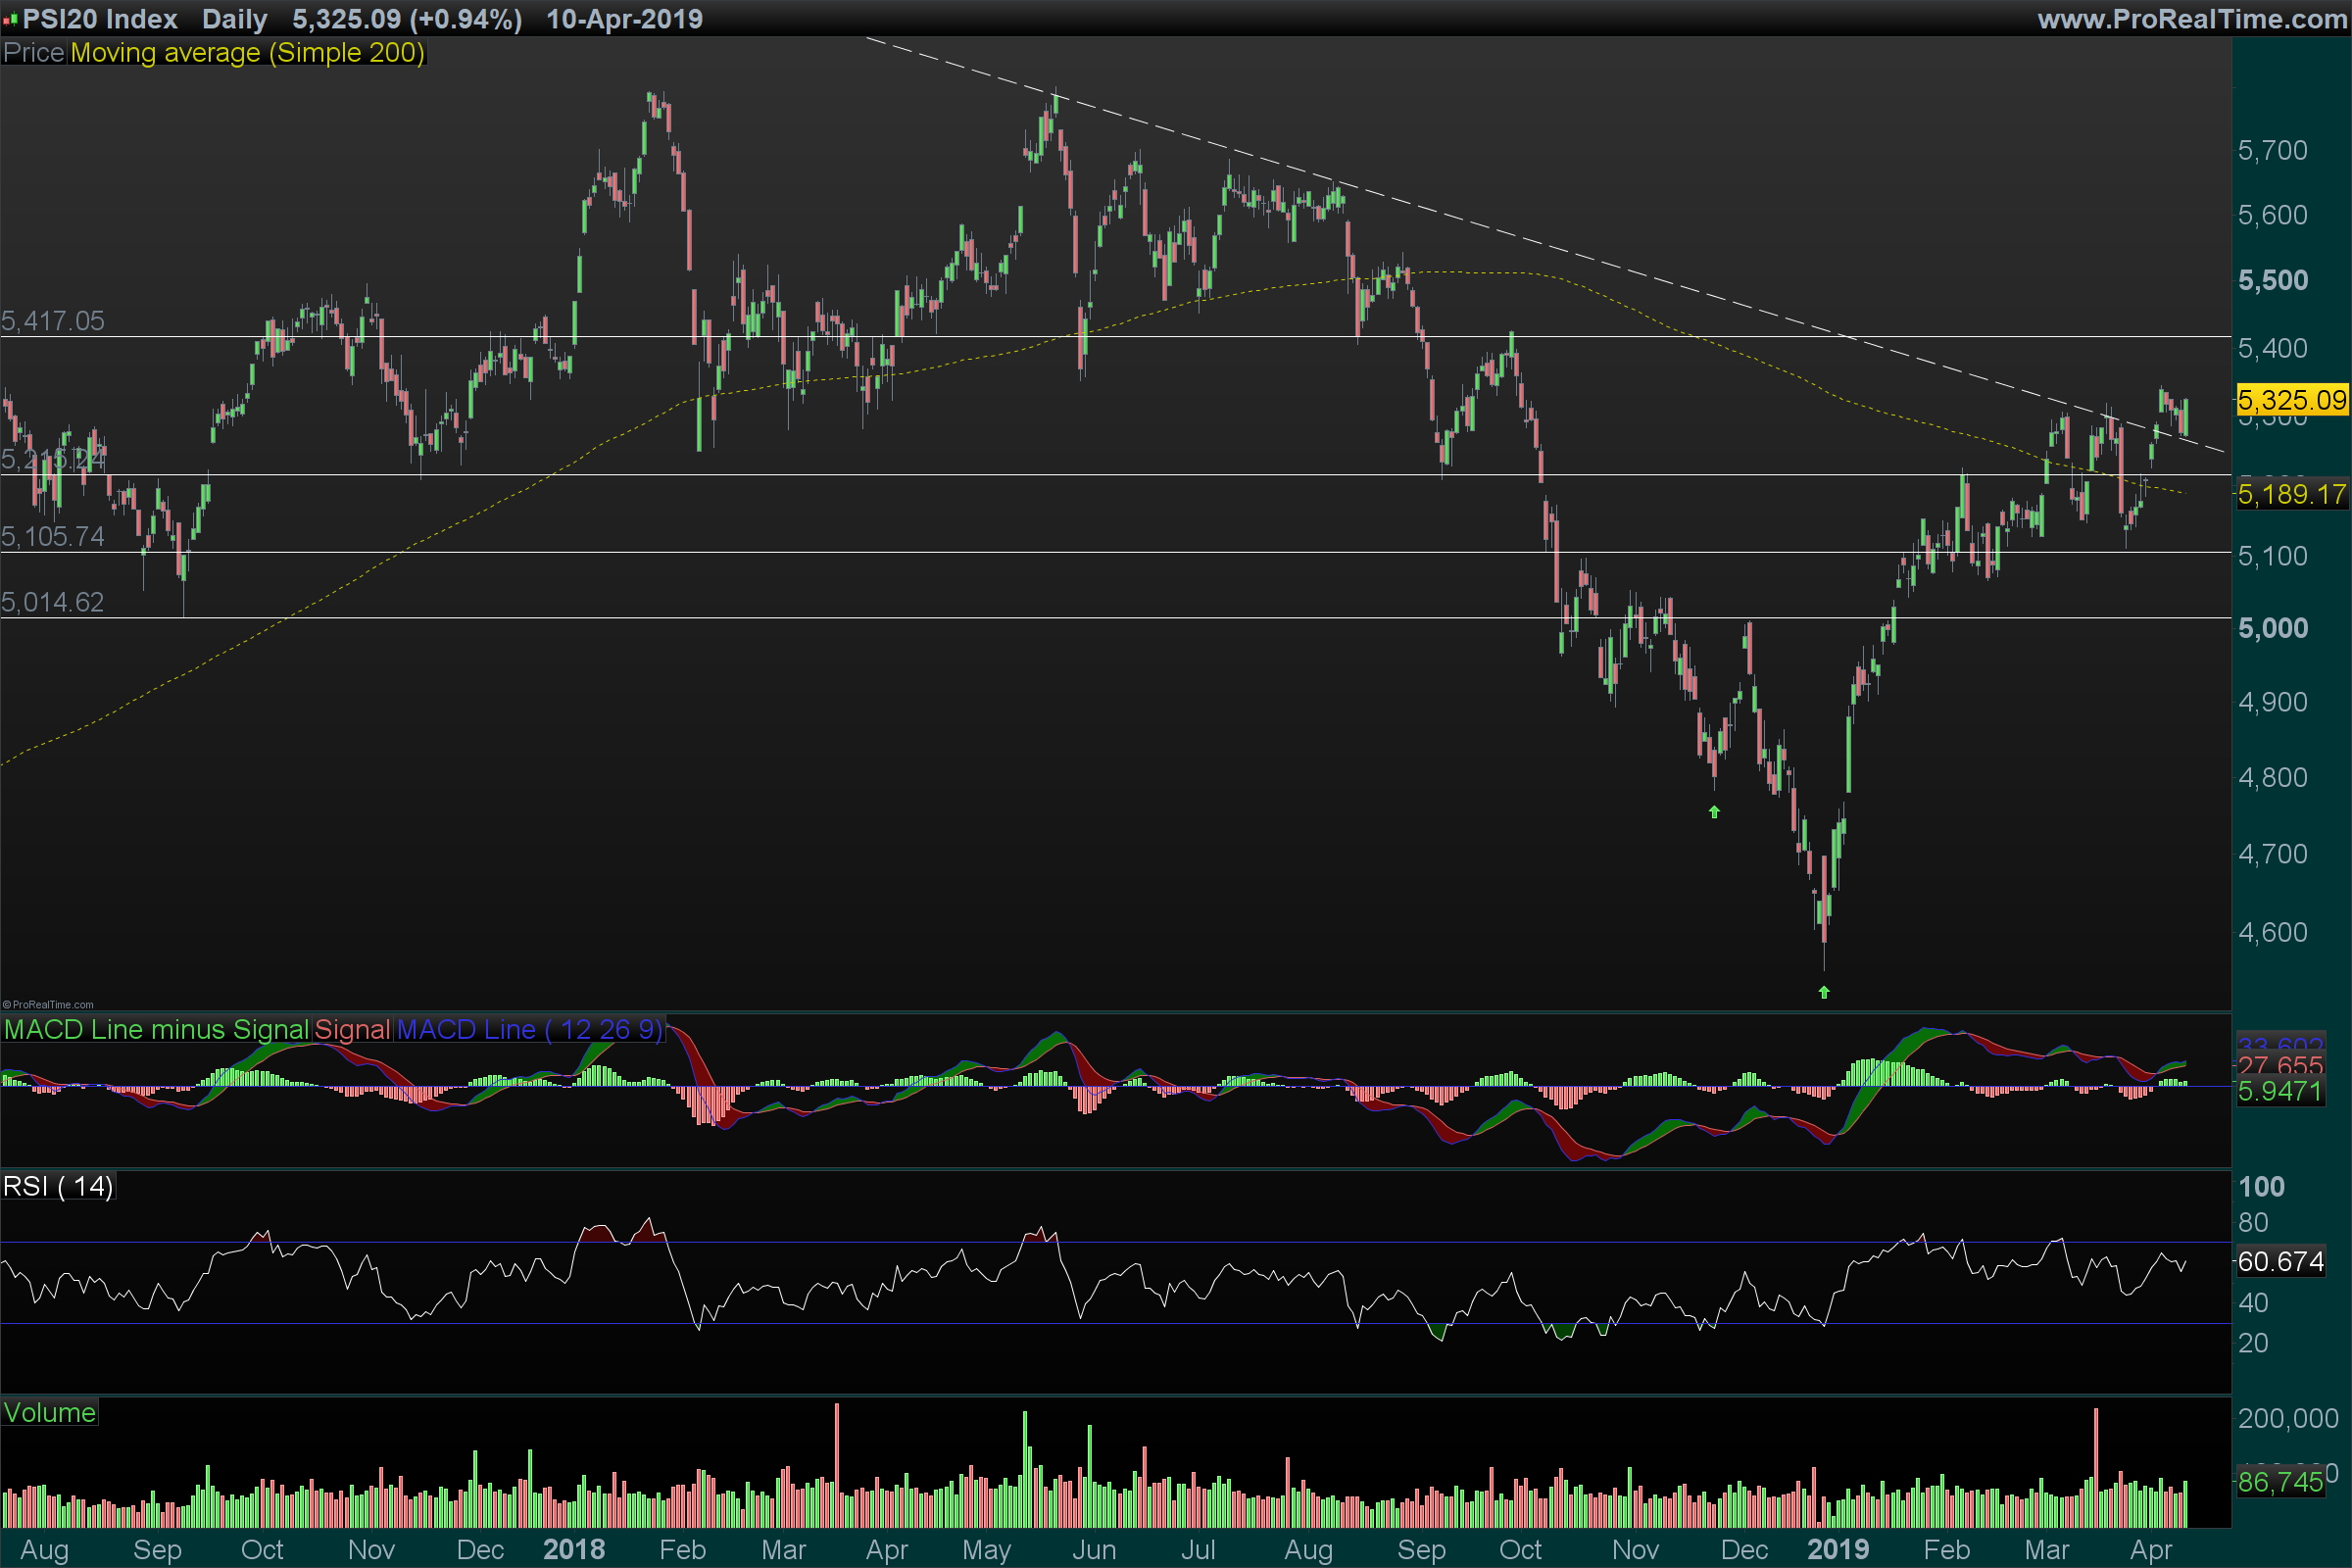This screenshot has width=2352, height=1568.
Task: Click the 60.674 RSI value tag
Action: (2280, 1262)
